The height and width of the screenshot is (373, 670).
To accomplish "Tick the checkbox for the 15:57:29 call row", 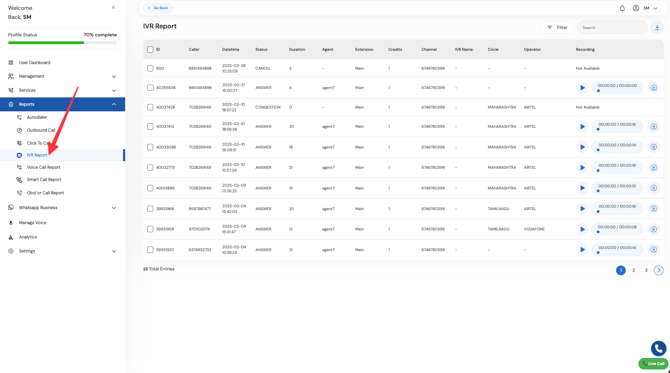I will [150, 167].
